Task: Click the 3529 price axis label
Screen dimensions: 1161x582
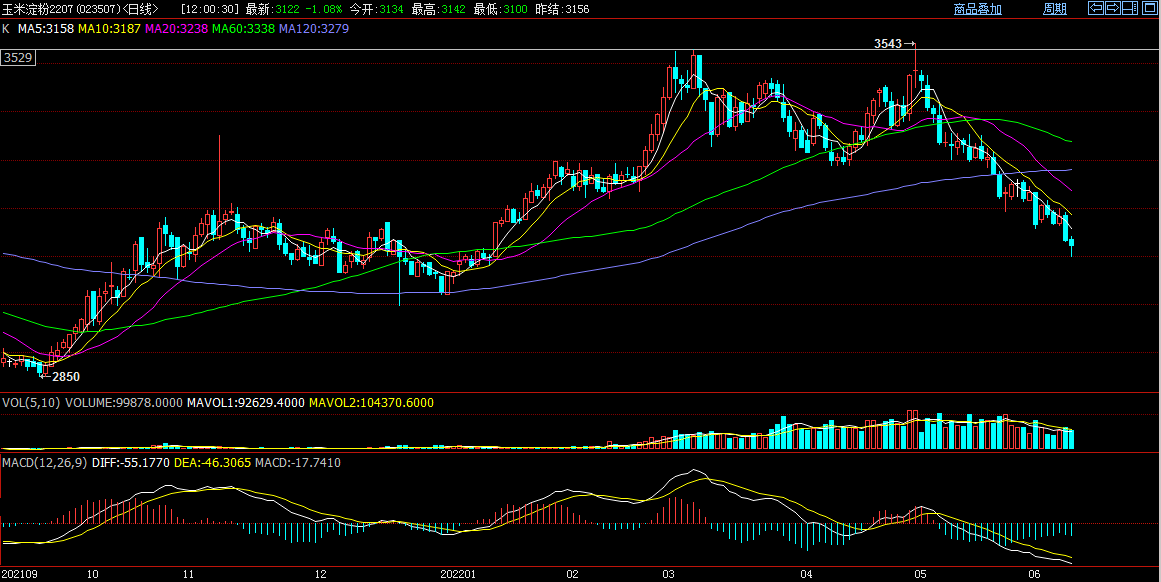Action: tap(18, 58)
